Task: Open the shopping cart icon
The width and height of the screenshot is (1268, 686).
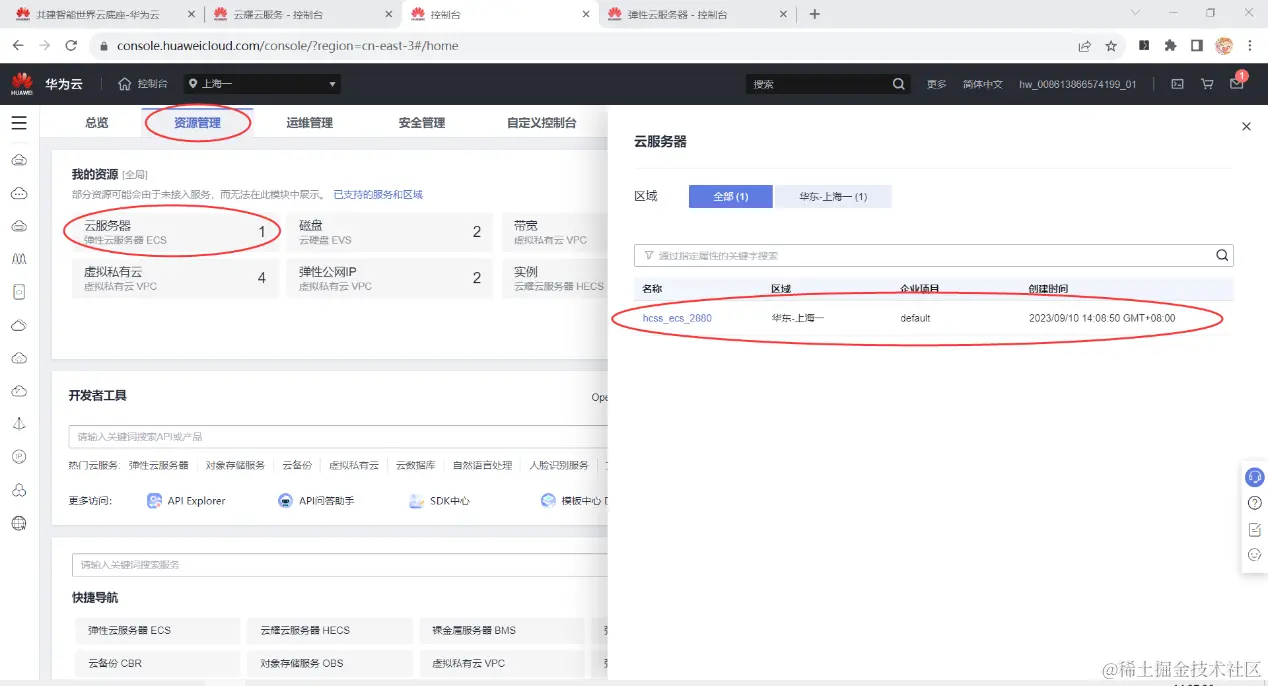Action: tap(1207, 84)
